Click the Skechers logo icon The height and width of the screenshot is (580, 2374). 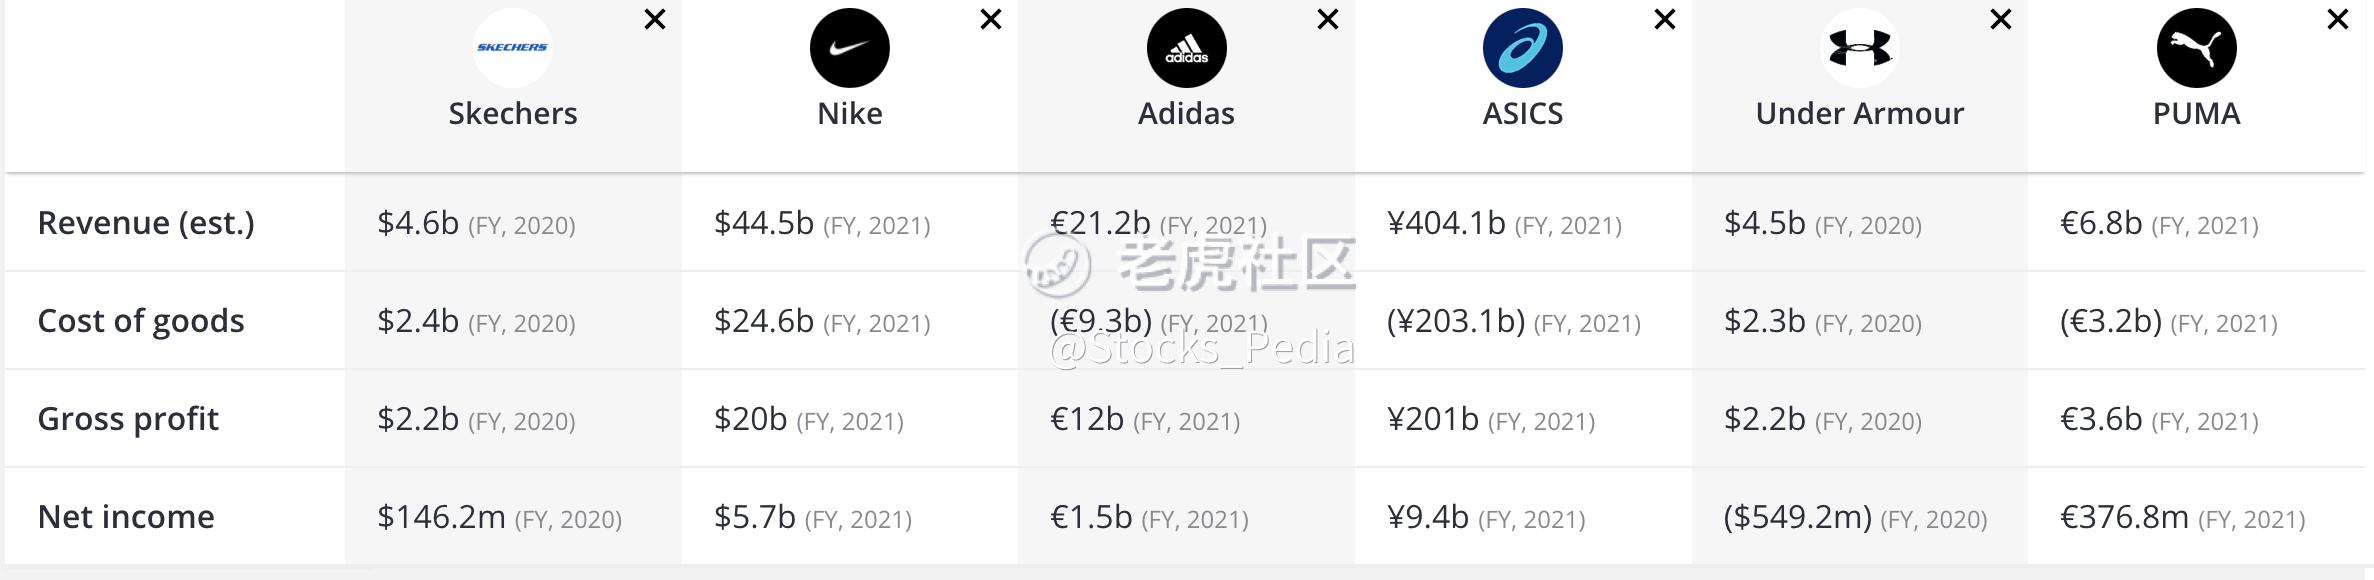click(512, 48)
